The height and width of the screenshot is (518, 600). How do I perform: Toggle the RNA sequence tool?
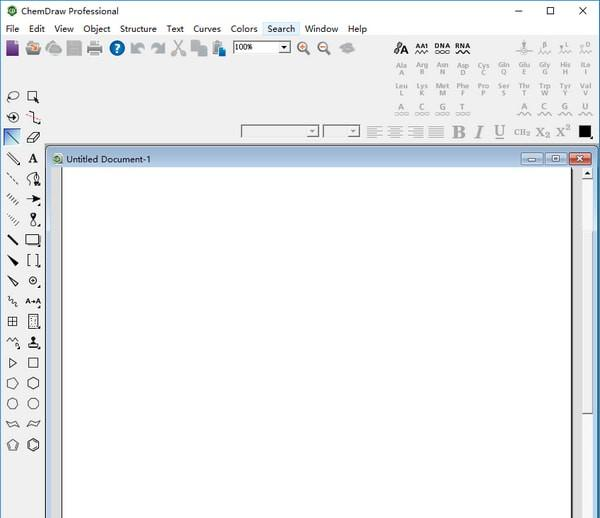(x=462, y=48)
